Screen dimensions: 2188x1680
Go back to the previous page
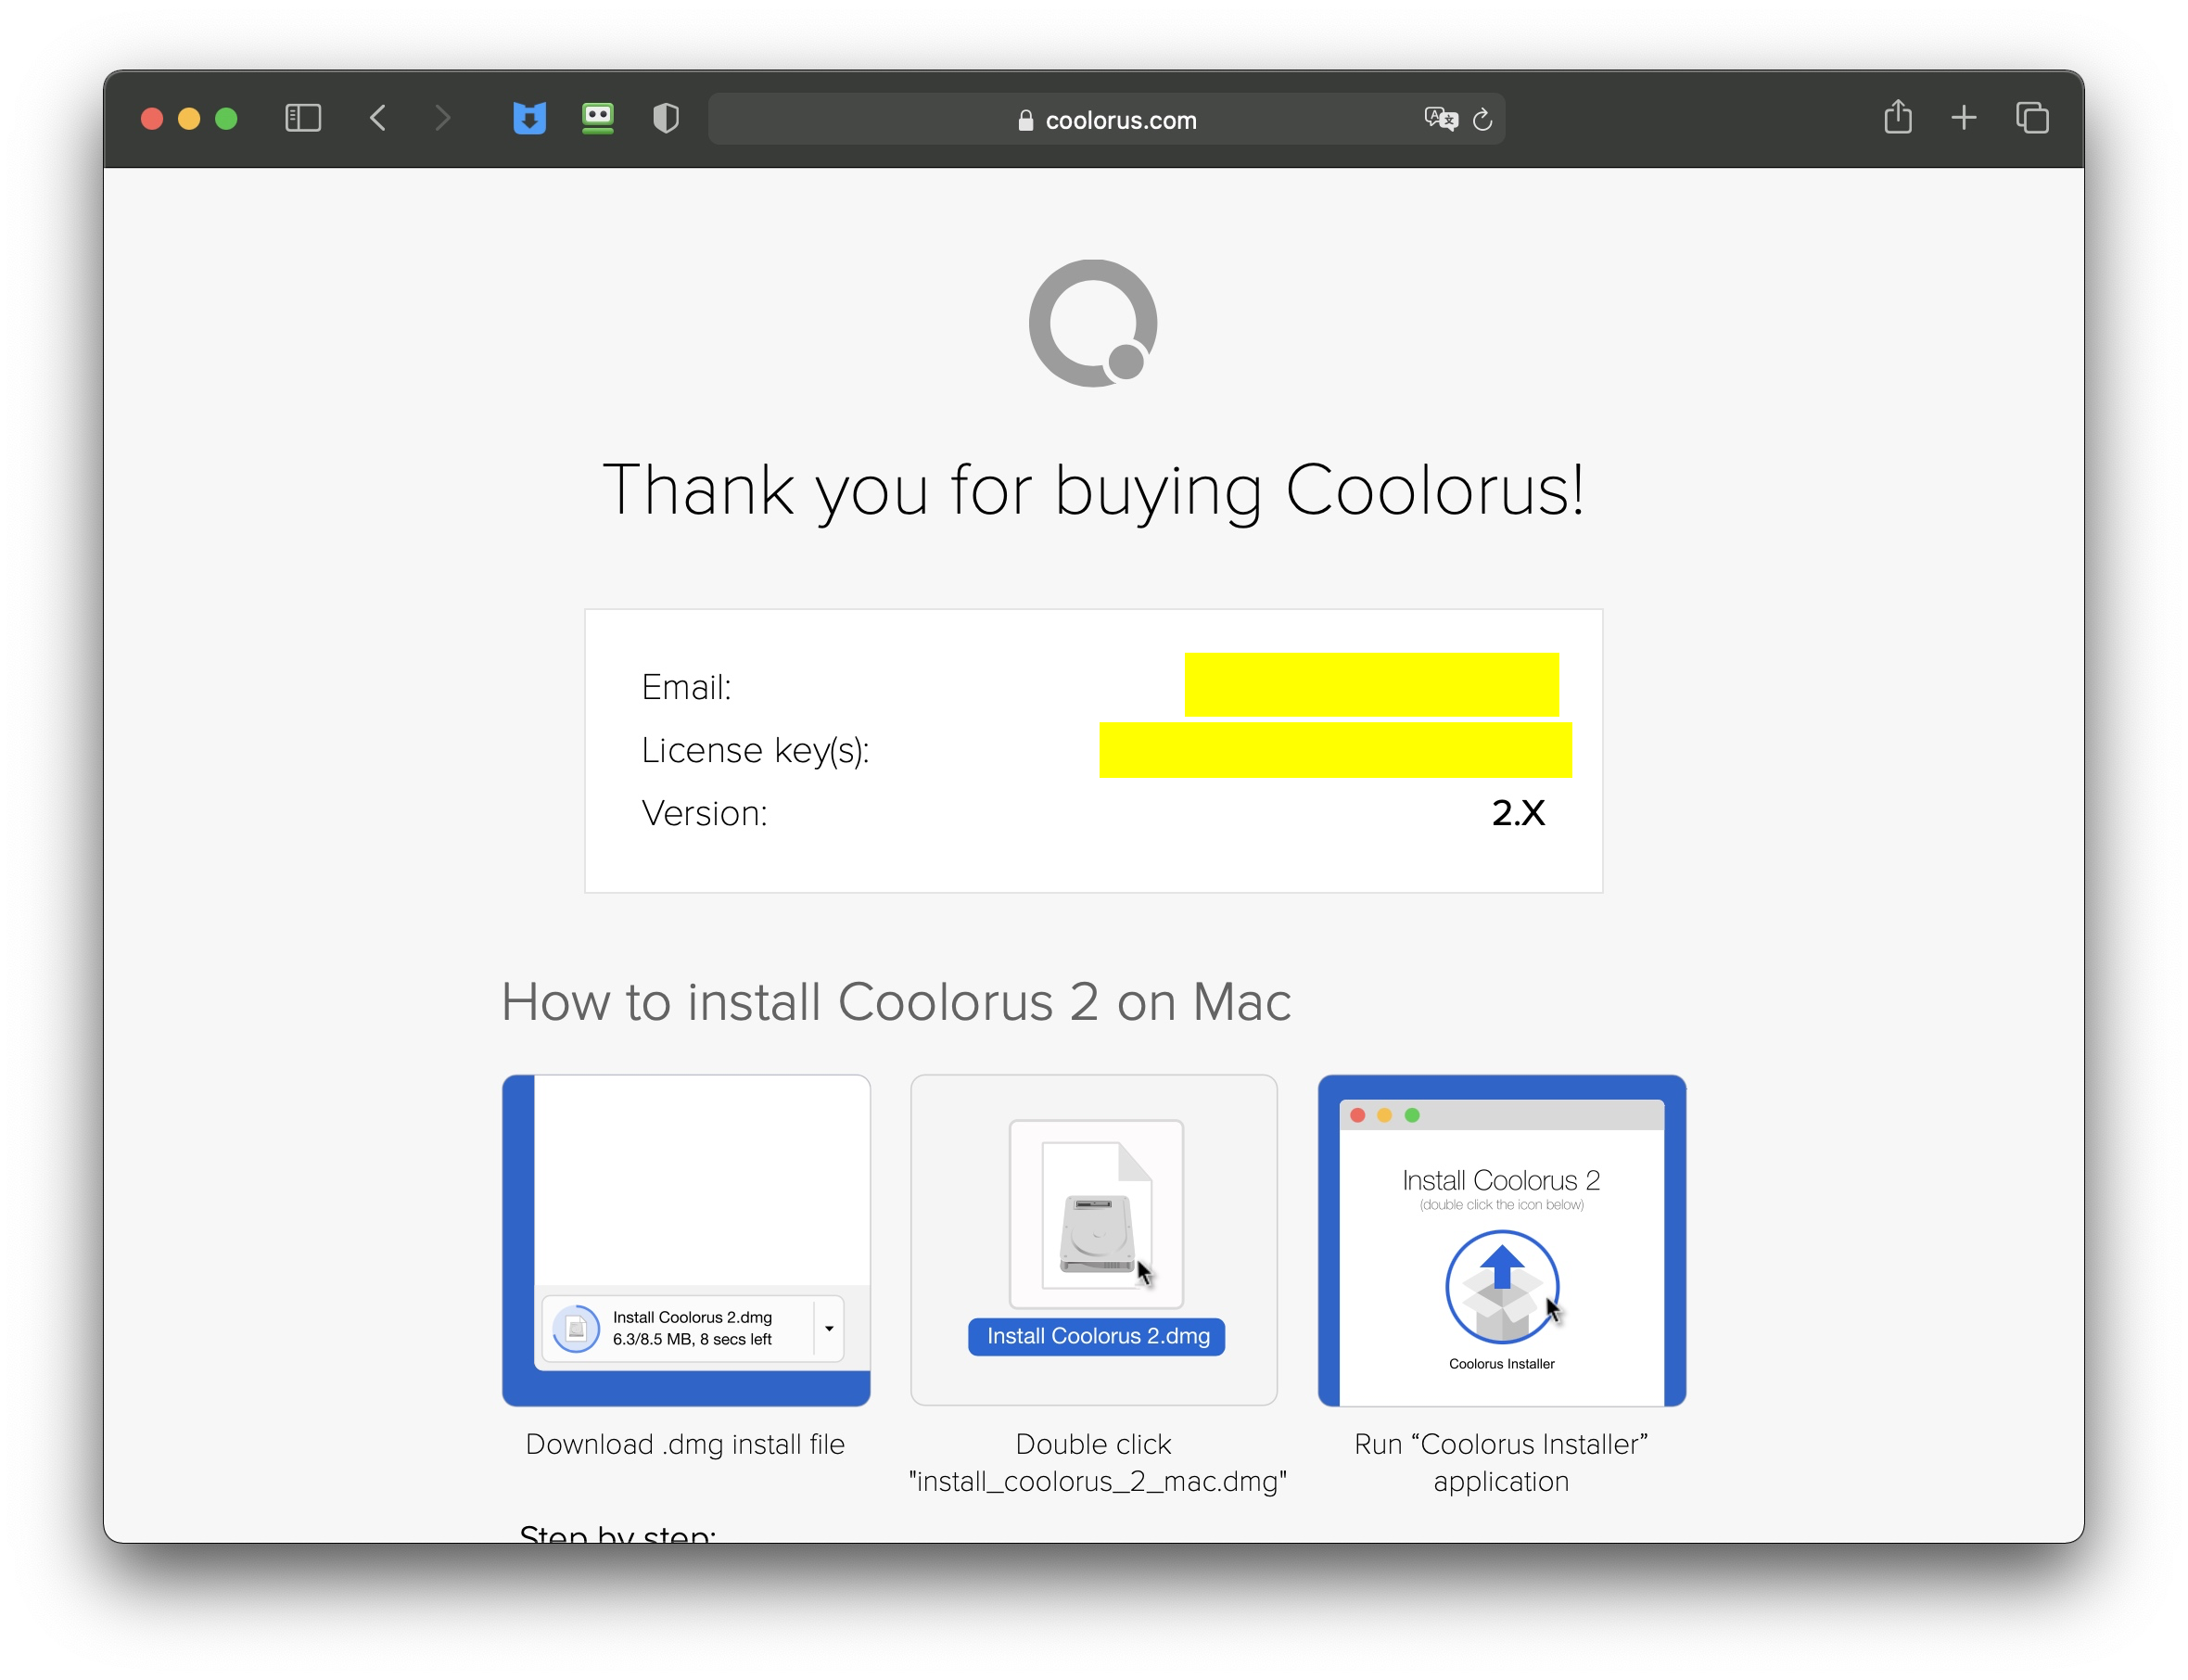(x=378, y=119)
